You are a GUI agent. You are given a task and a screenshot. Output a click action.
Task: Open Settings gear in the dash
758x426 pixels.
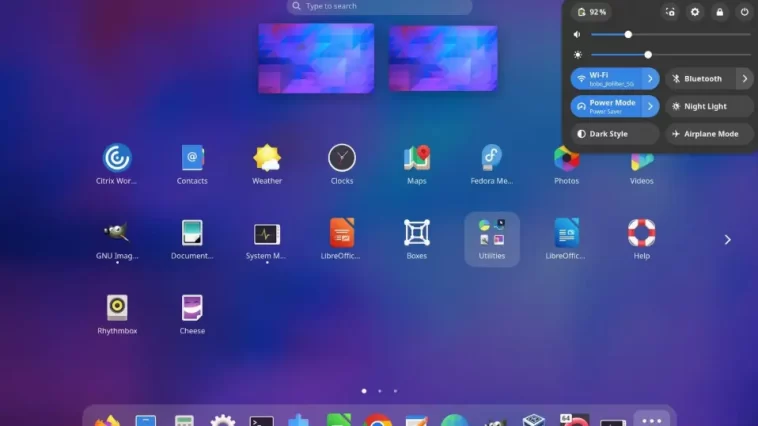pos(222,420)
